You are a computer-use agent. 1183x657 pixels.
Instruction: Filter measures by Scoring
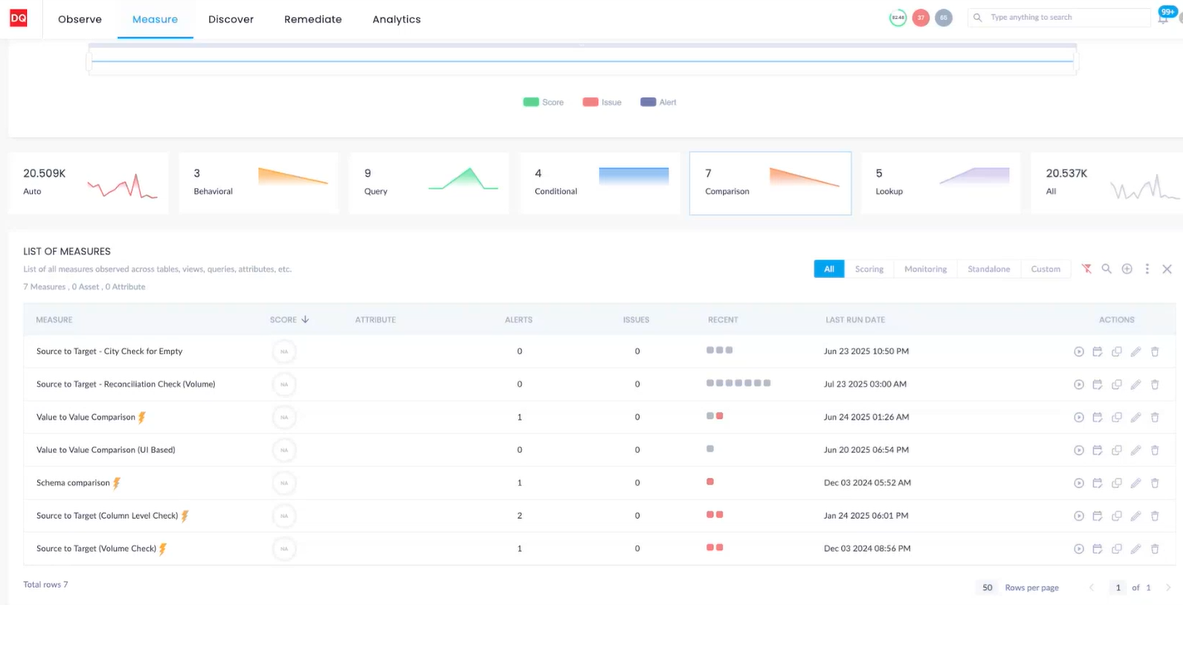click(869, 269)
